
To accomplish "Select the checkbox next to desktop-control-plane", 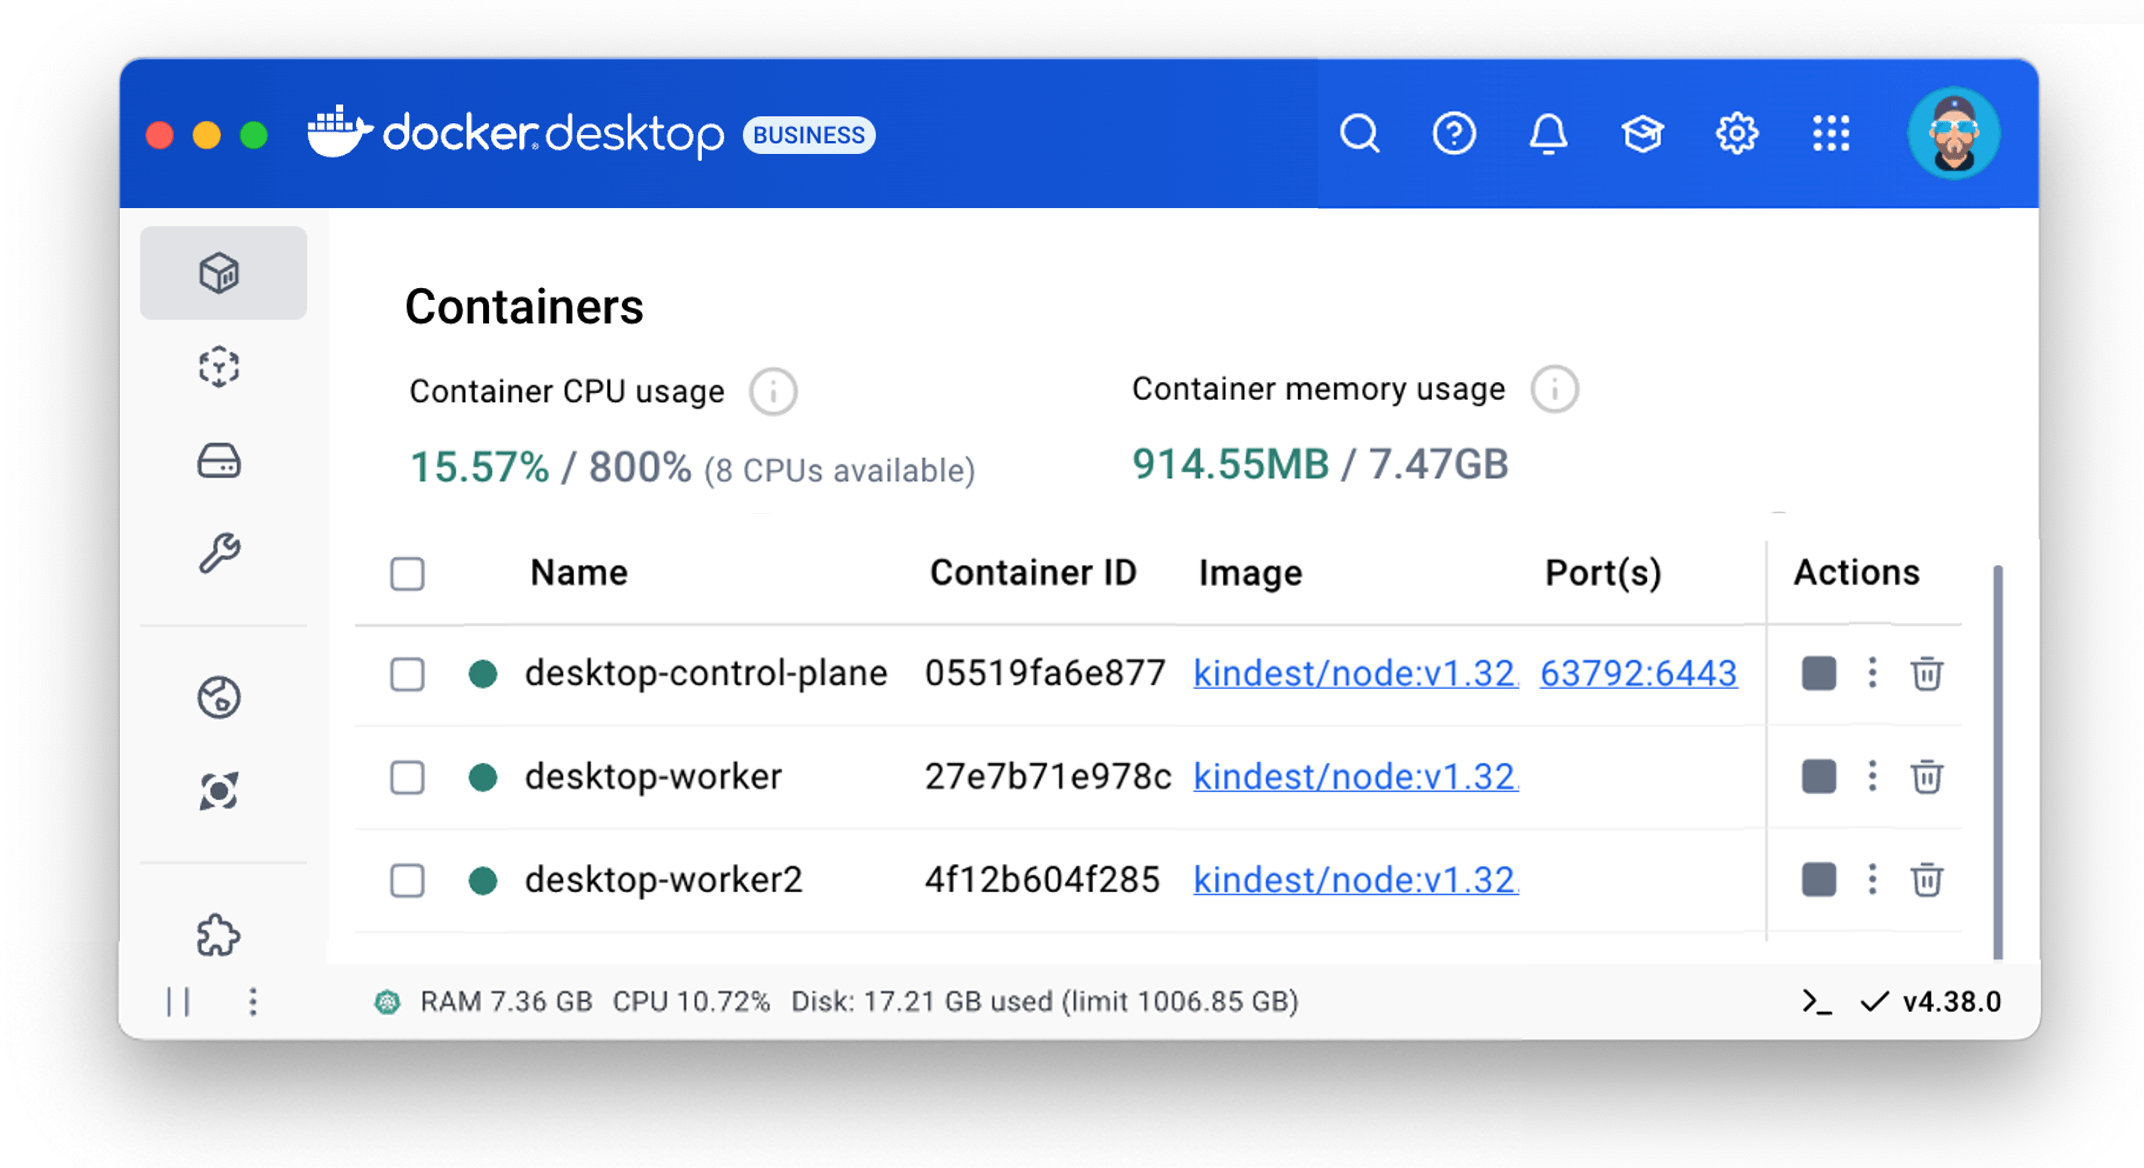I will pos(407,675).
